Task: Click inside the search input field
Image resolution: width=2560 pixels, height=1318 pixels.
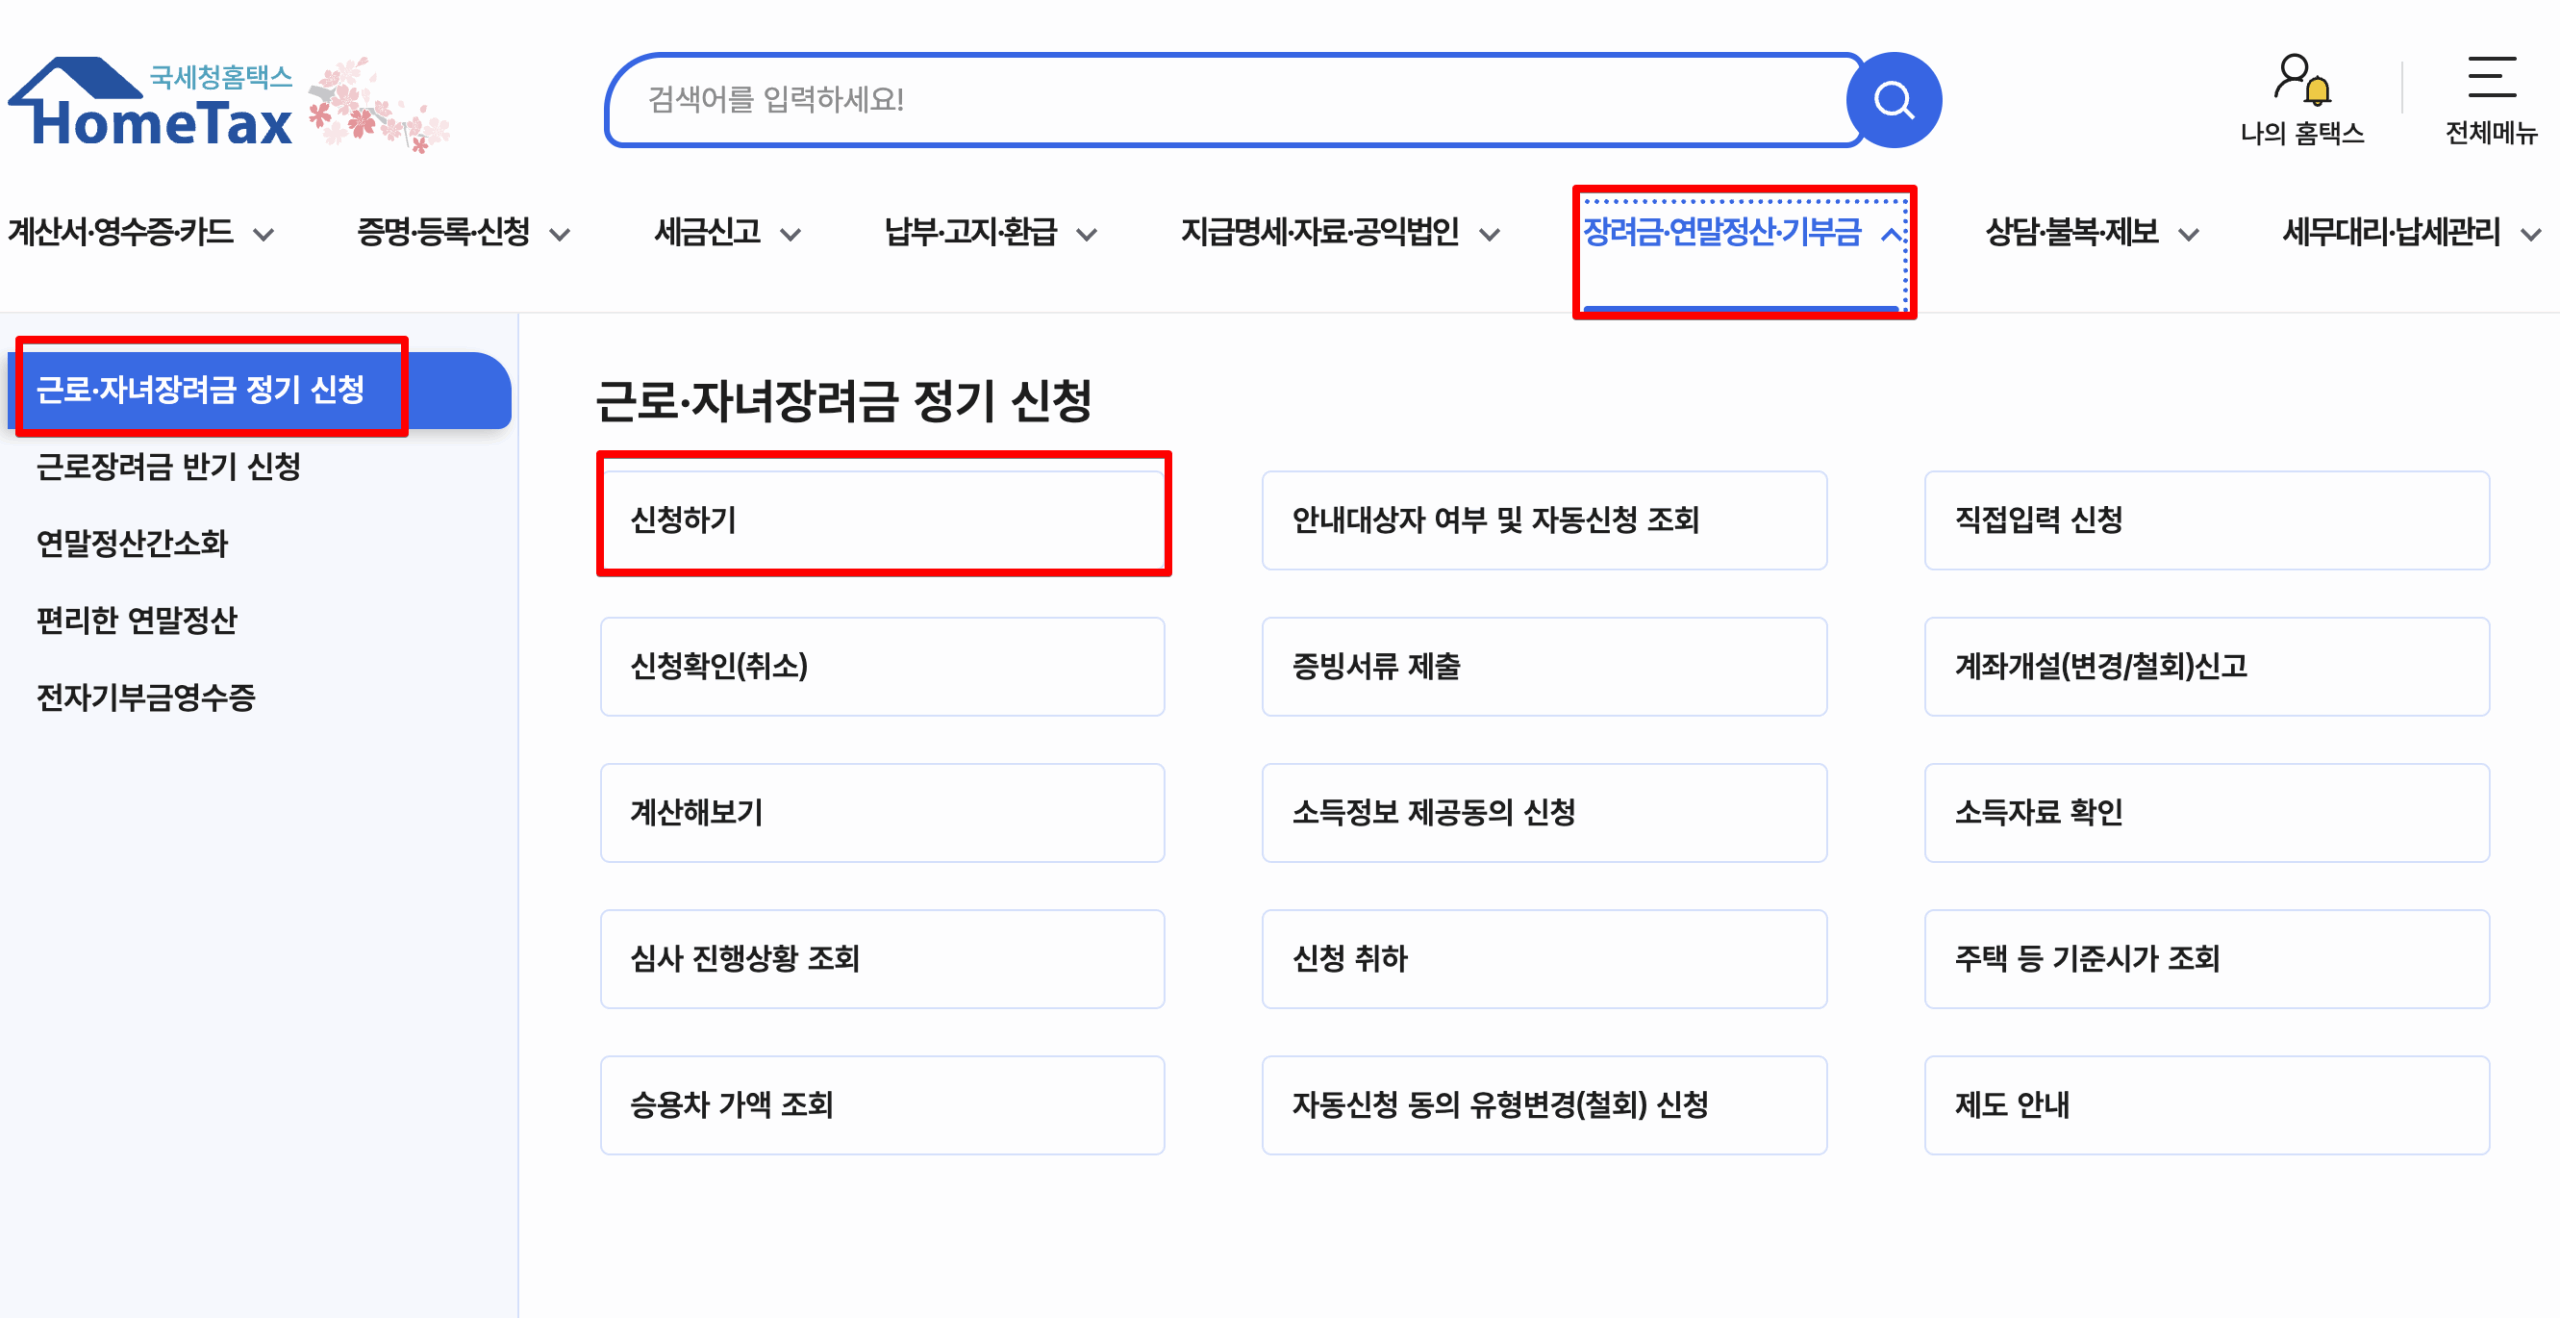Action: (1200, 99)
